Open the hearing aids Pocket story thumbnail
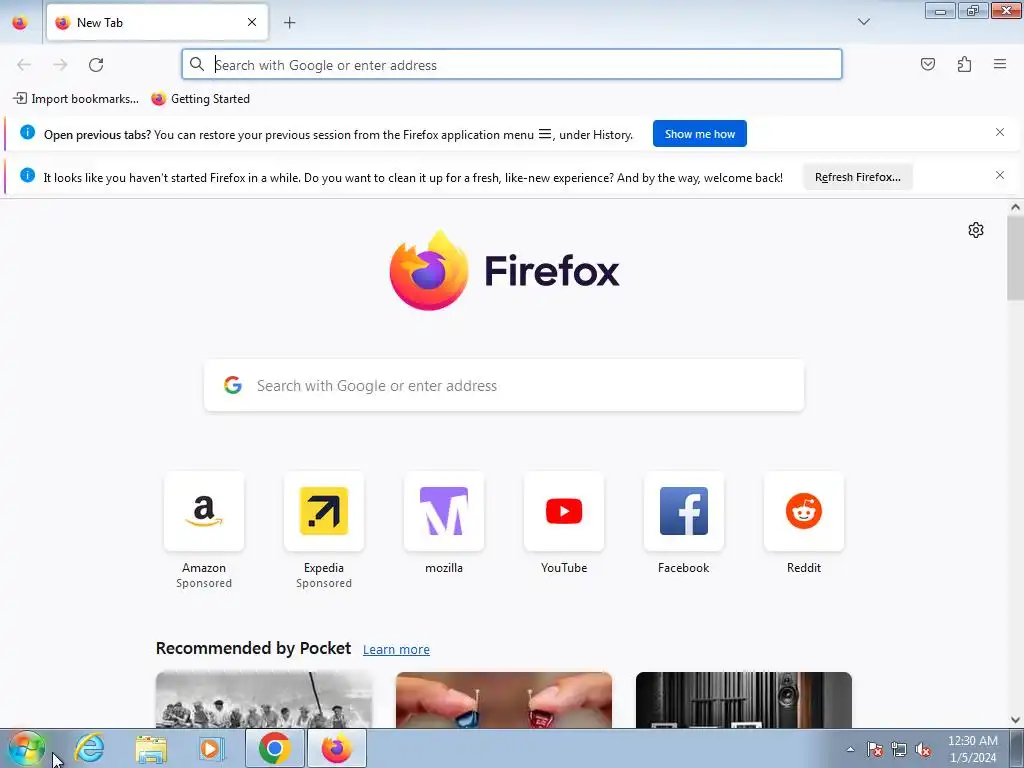The height and width of the screenshot is (768, 1024). point(504,699)
